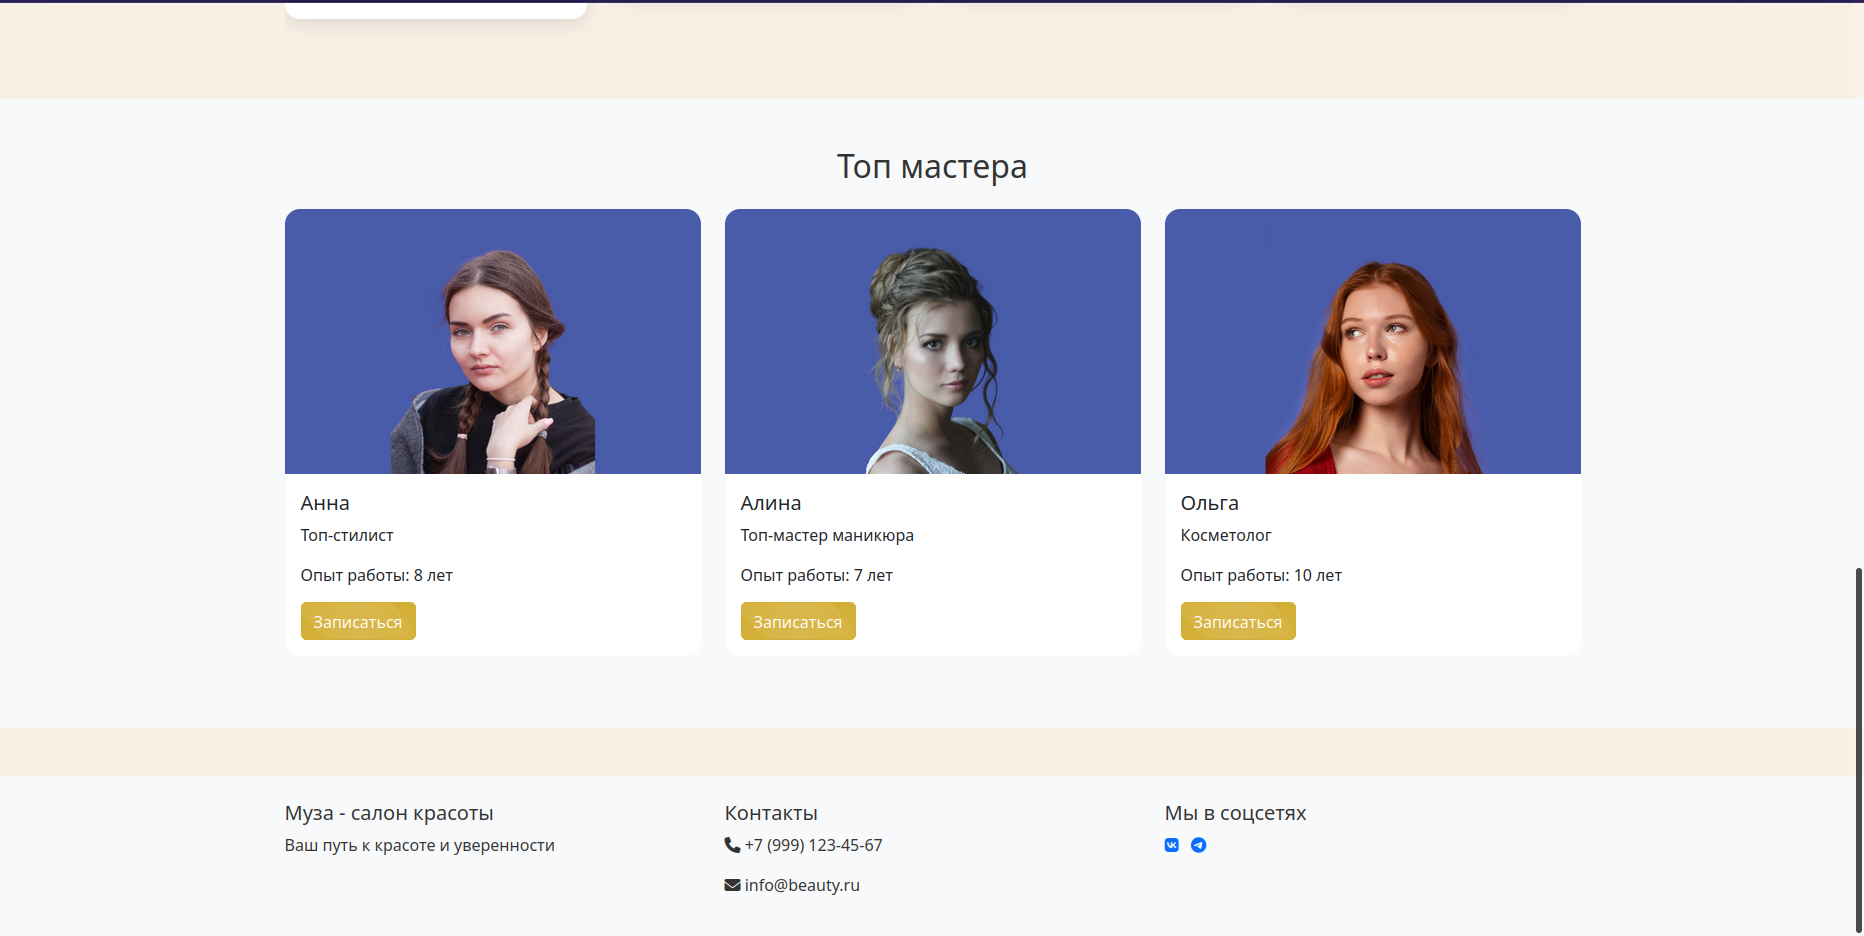Click the Муза - салон красоты footer title
1864x936 pixels.
[389, 813]
